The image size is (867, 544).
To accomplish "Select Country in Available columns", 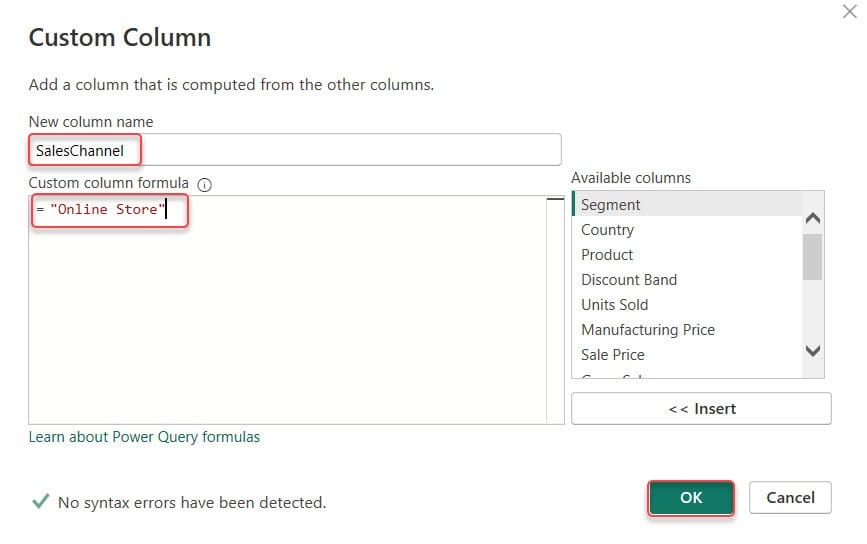I will point(687,230).
